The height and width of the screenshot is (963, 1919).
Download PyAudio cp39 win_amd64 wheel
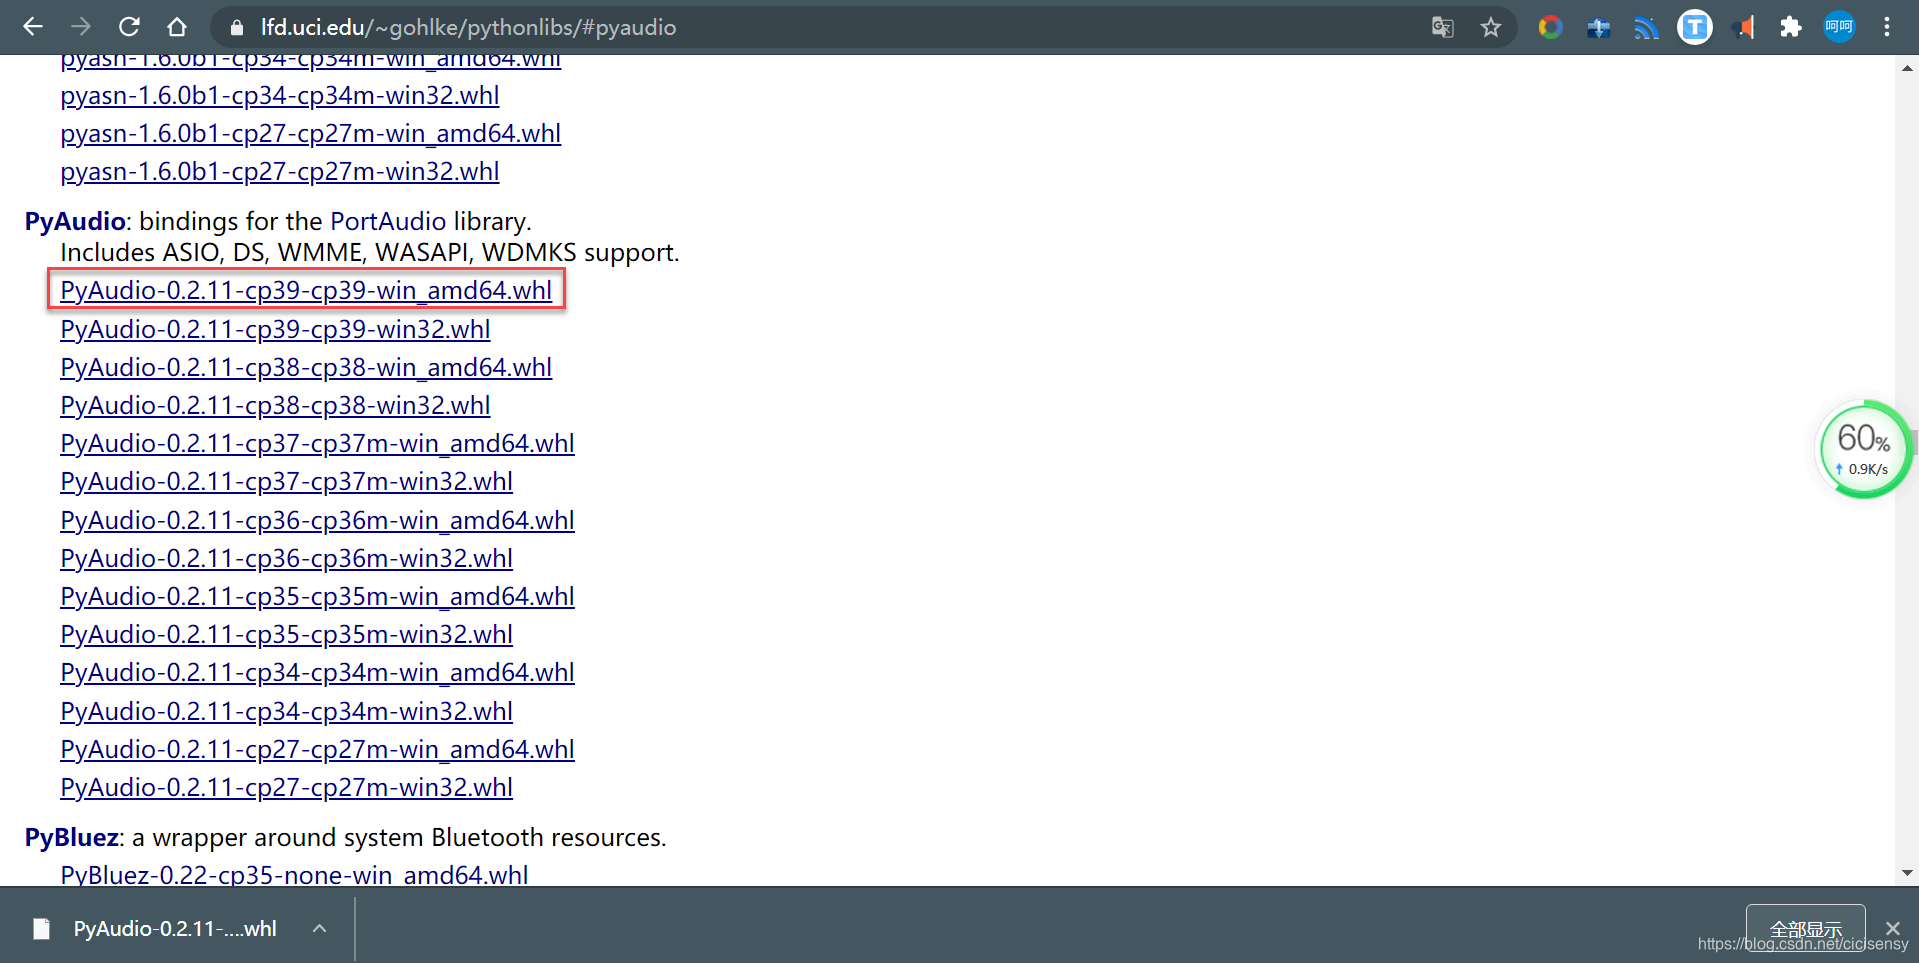tap(306, 290)
